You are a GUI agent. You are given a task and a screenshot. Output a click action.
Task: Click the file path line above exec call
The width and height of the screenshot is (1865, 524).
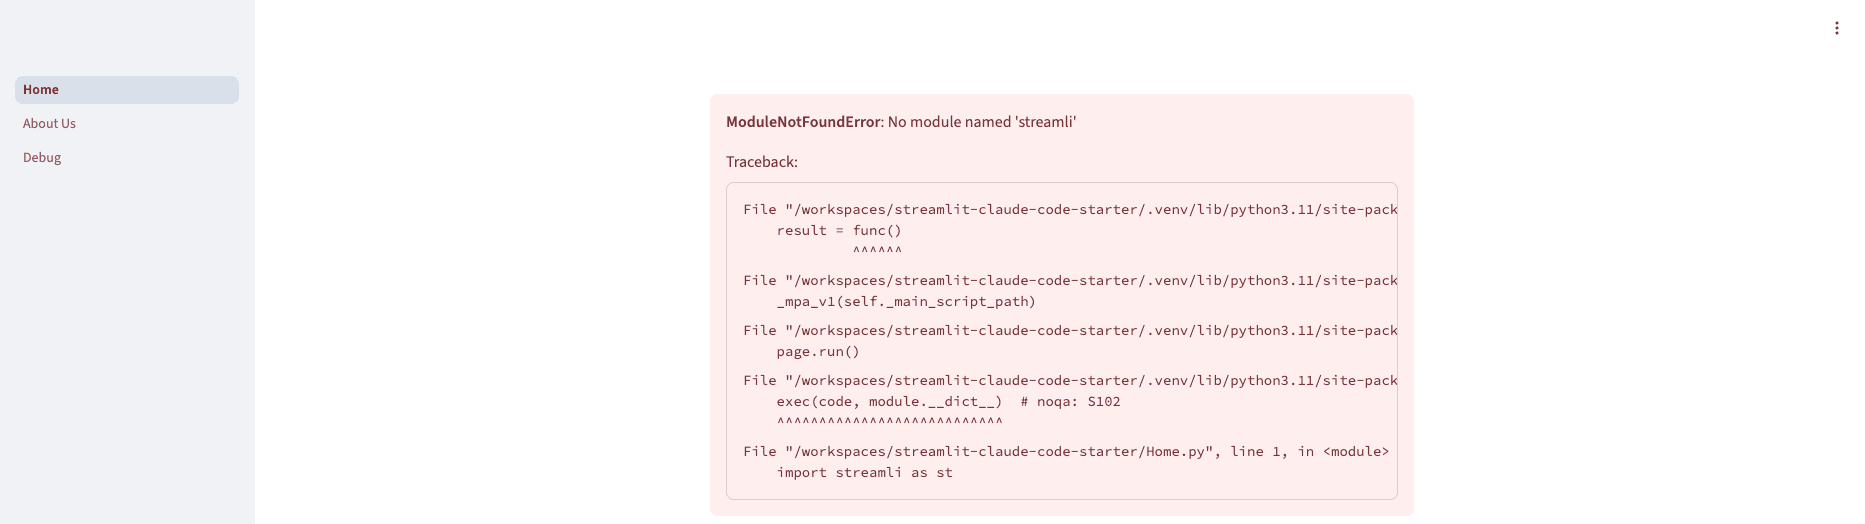pos(1070,381)
